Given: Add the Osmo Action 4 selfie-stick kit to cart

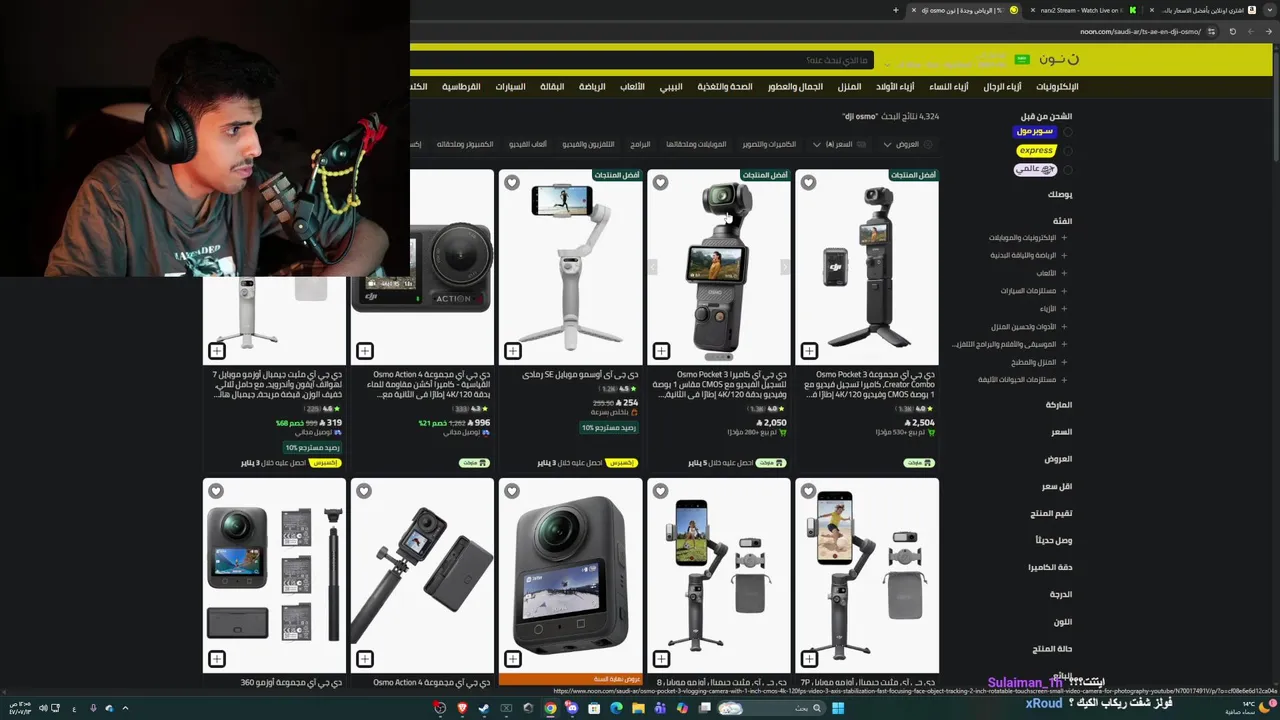Looking at the screenshot, I should [365, 659].
